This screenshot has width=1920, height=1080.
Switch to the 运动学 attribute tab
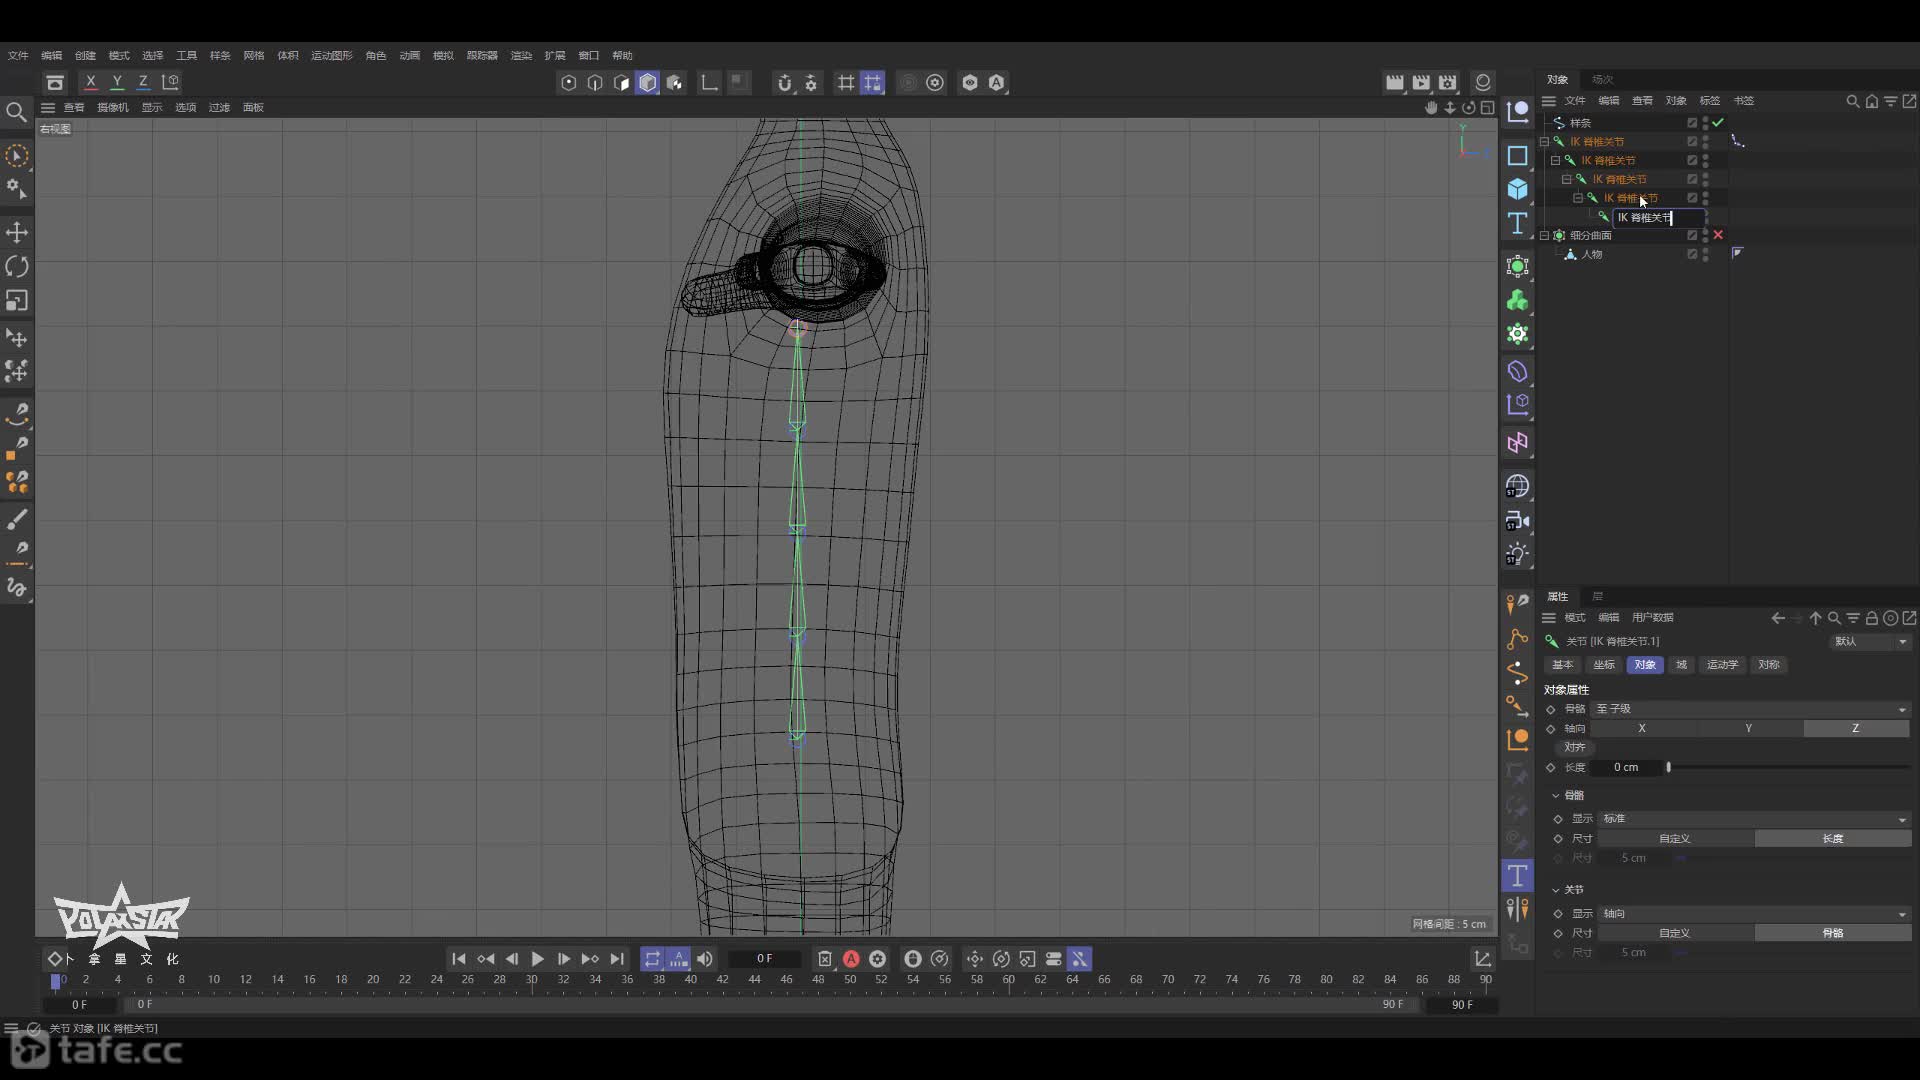click(1722, 665)
